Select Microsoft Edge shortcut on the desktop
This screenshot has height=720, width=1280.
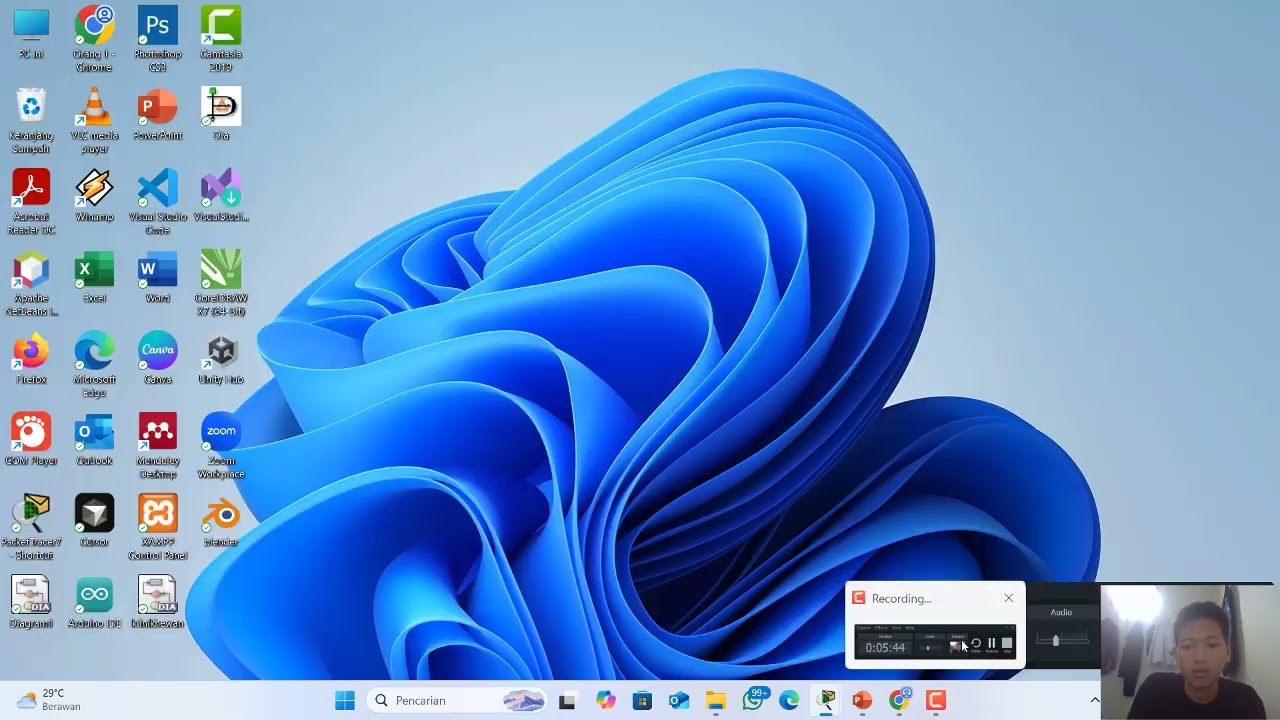point(94,365)
